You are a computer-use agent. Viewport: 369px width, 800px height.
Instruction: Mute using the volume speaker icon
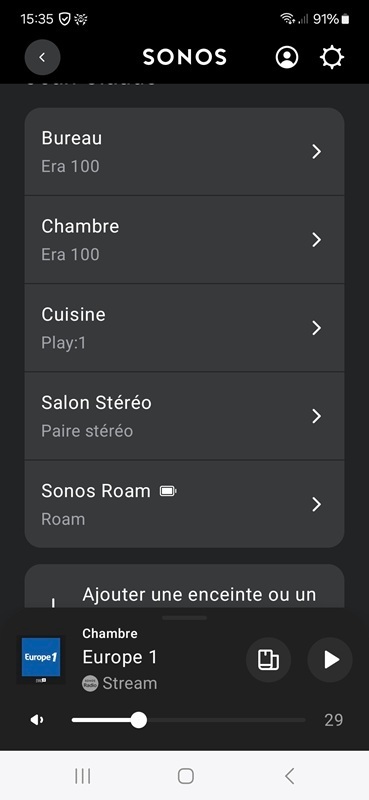[37, 720]
